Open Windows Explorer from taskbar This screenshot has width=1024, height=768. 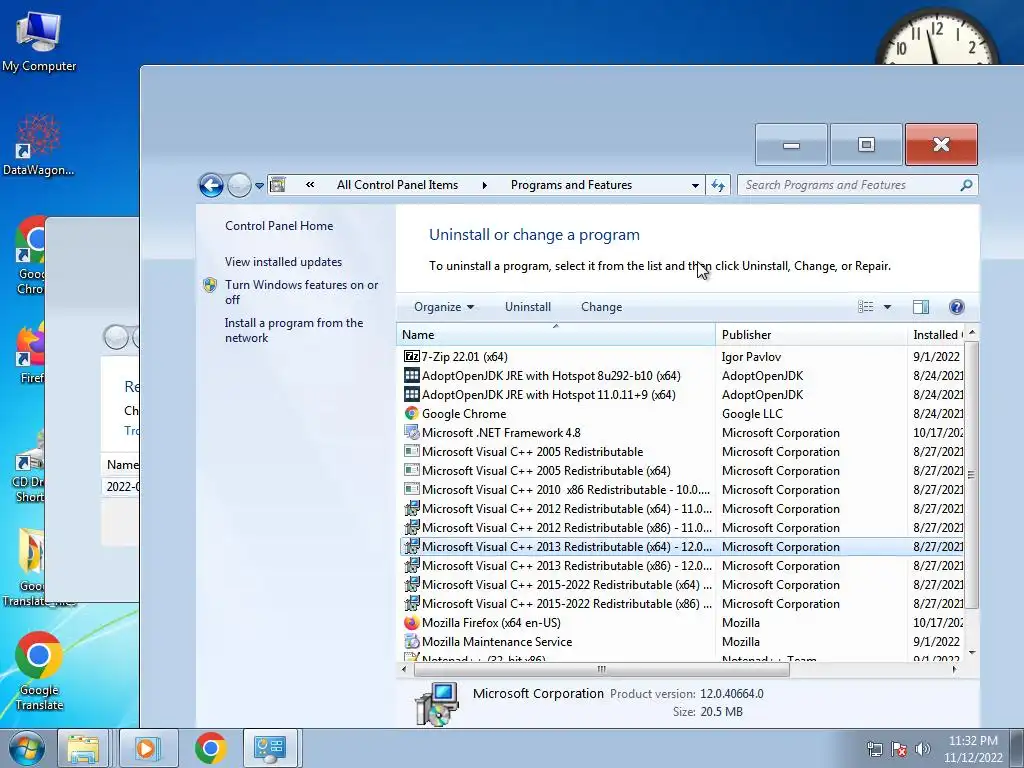click(x=83, y=748)
